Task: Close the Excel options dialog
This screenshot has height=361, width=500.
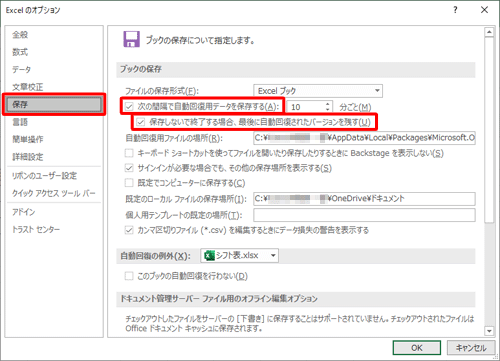Action: coord(484,10)
